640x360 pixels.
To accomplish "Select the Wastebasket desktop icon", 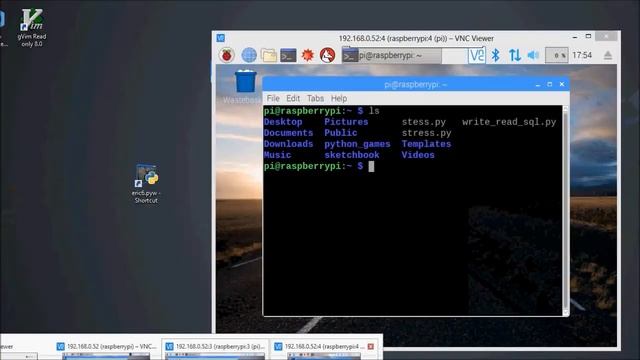I will pyautogui.click(x=245, y=87).
